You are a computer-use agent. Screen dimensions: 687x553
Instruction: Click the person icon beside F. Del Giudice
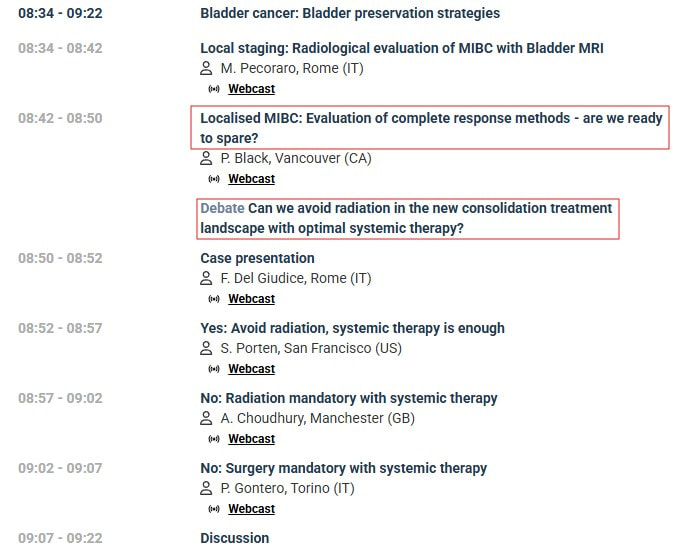point(206,278)
